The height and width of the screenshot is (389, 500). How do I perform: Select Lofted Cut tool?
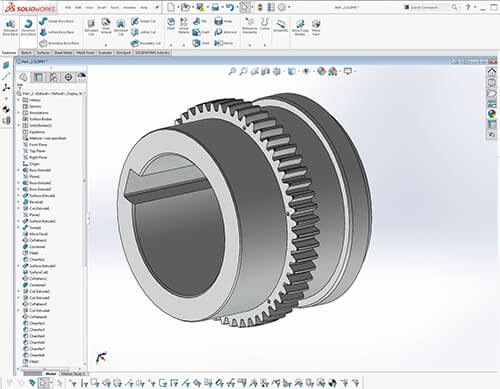pyautogui.click(x=143, y=32)
